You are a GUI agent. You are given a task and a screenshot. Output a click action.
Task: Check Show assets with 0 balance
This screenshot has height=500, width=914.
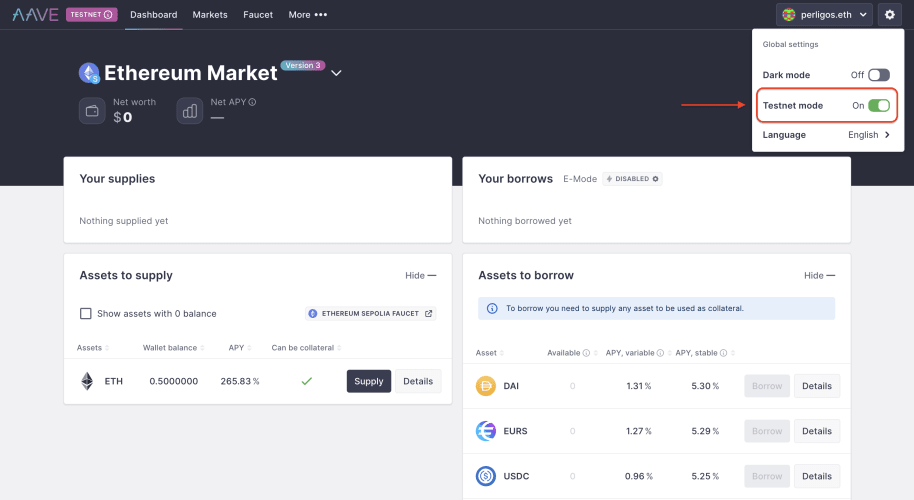coord(86,314)
